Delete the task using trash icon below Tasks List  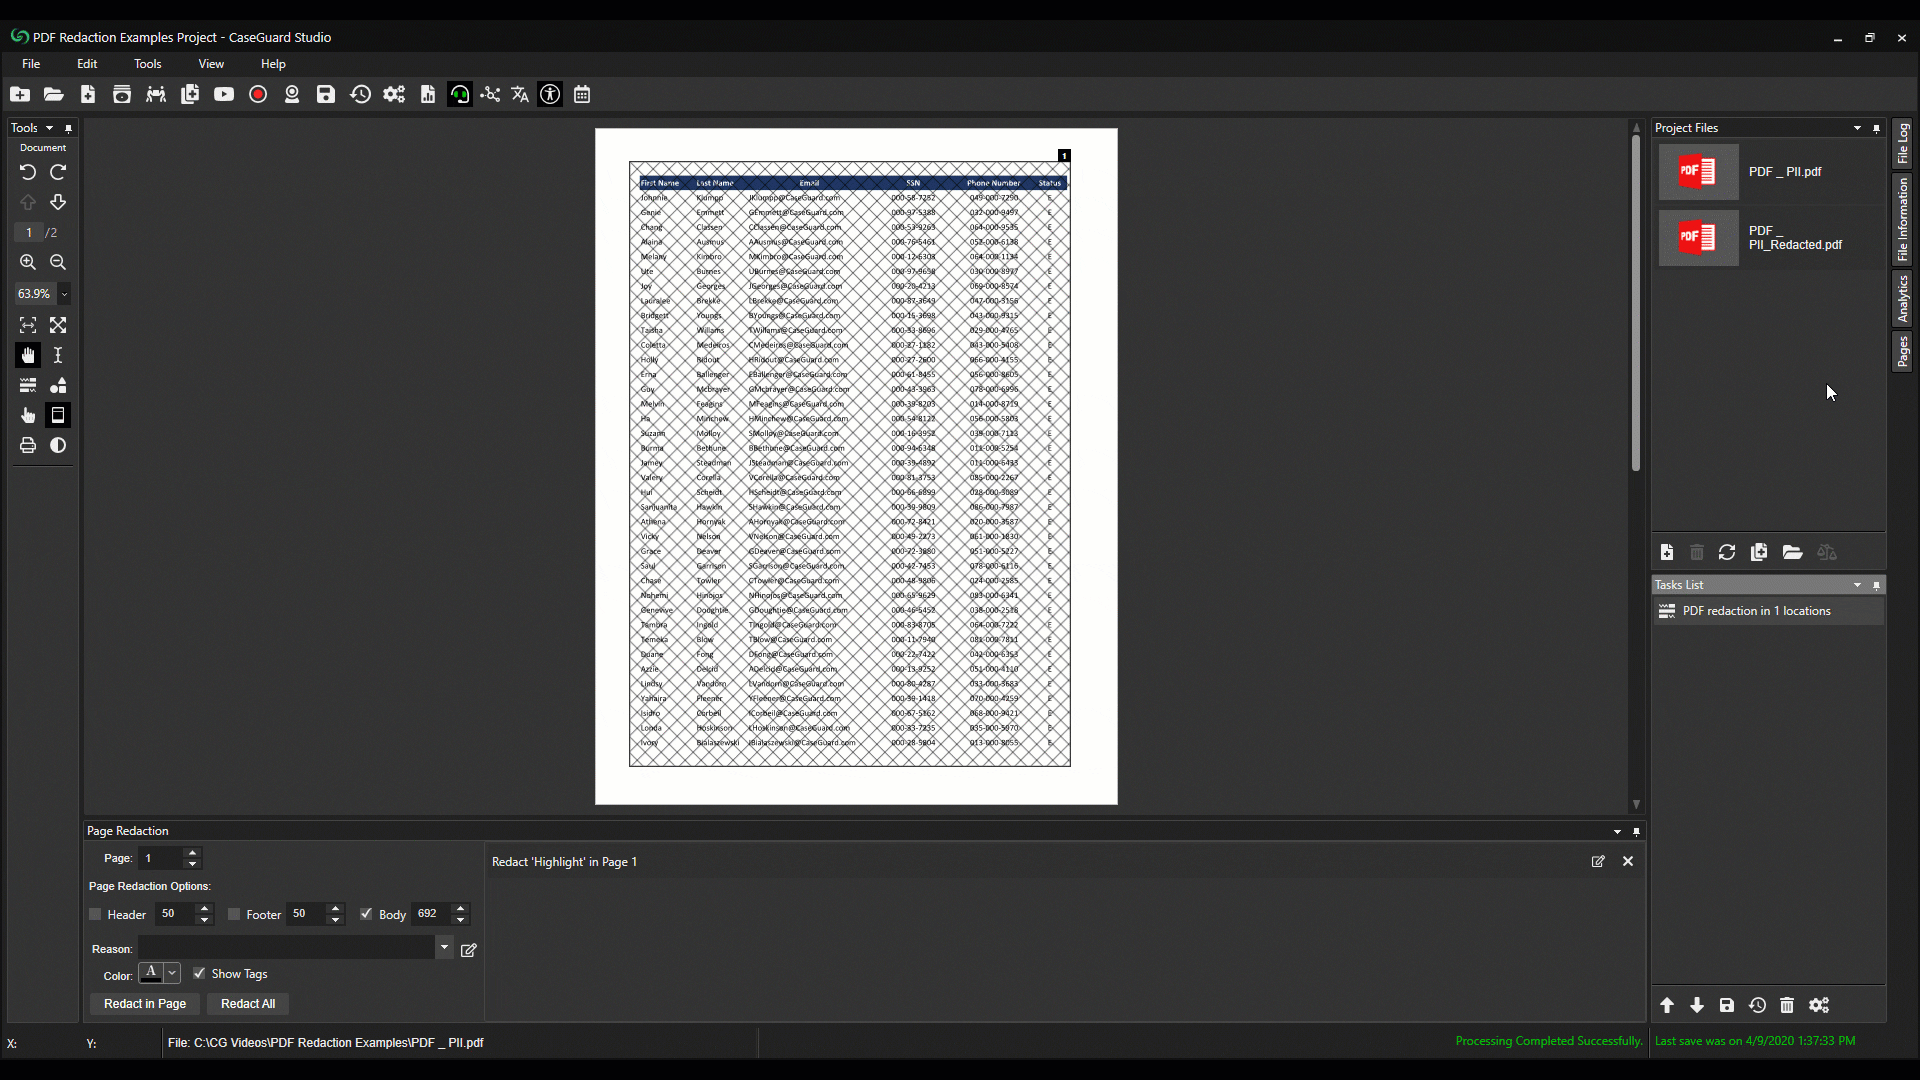coord(1787,1006)
